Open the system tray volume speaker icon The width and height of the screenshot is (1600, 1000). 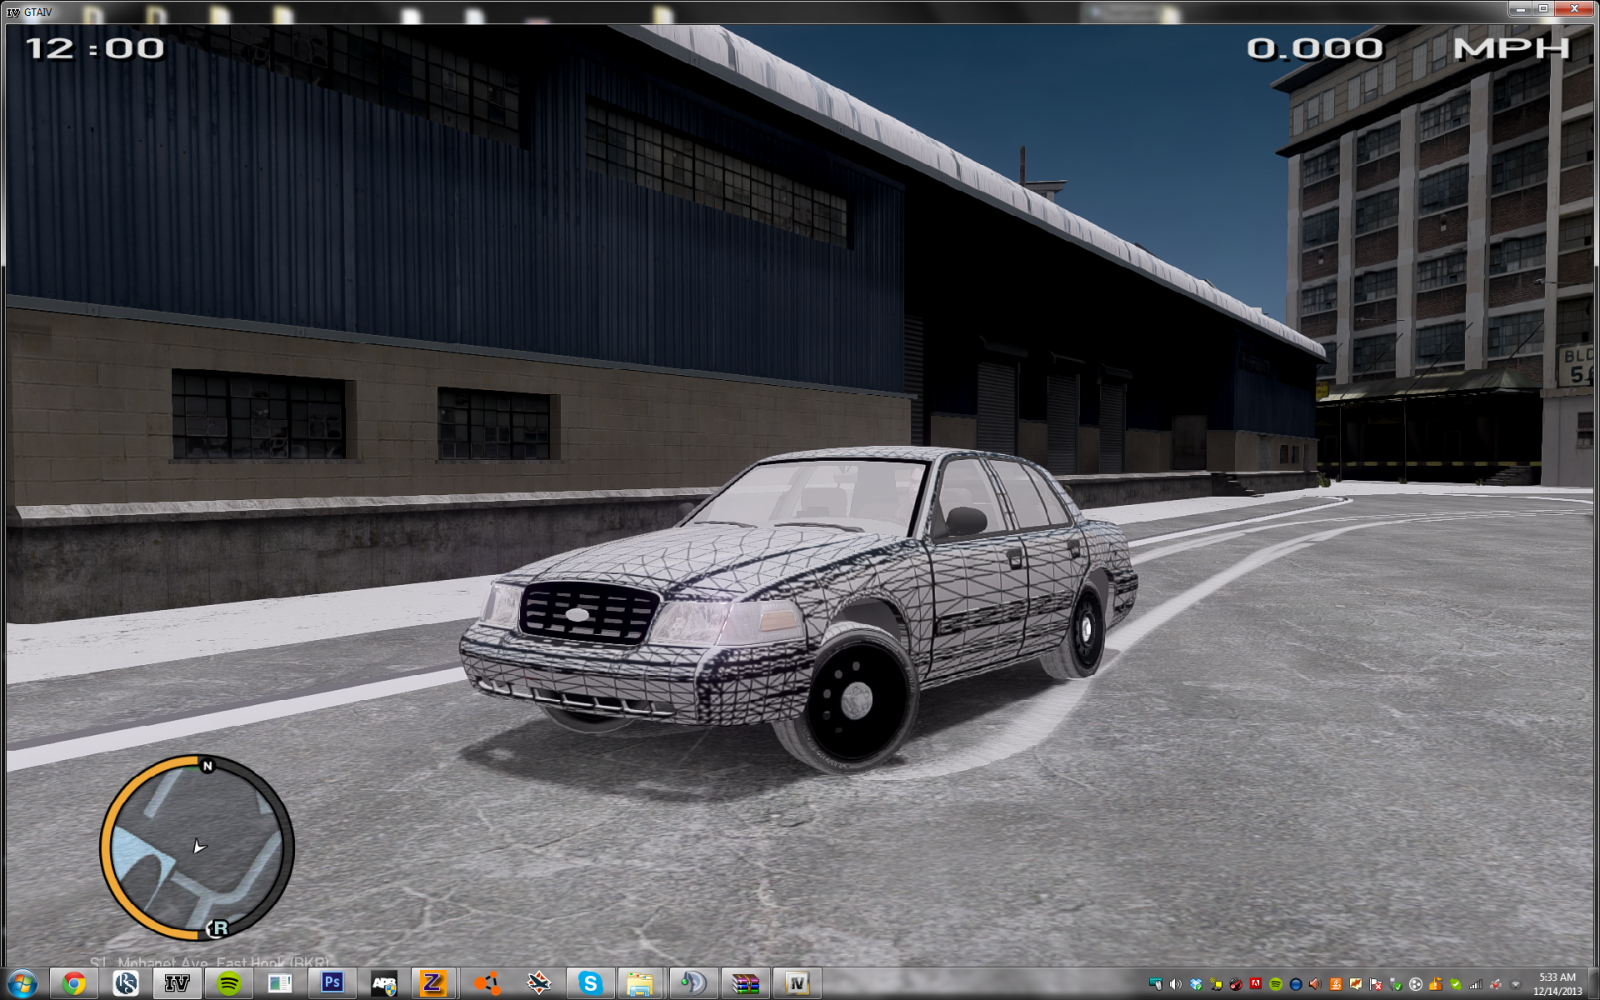point(1175,984)
